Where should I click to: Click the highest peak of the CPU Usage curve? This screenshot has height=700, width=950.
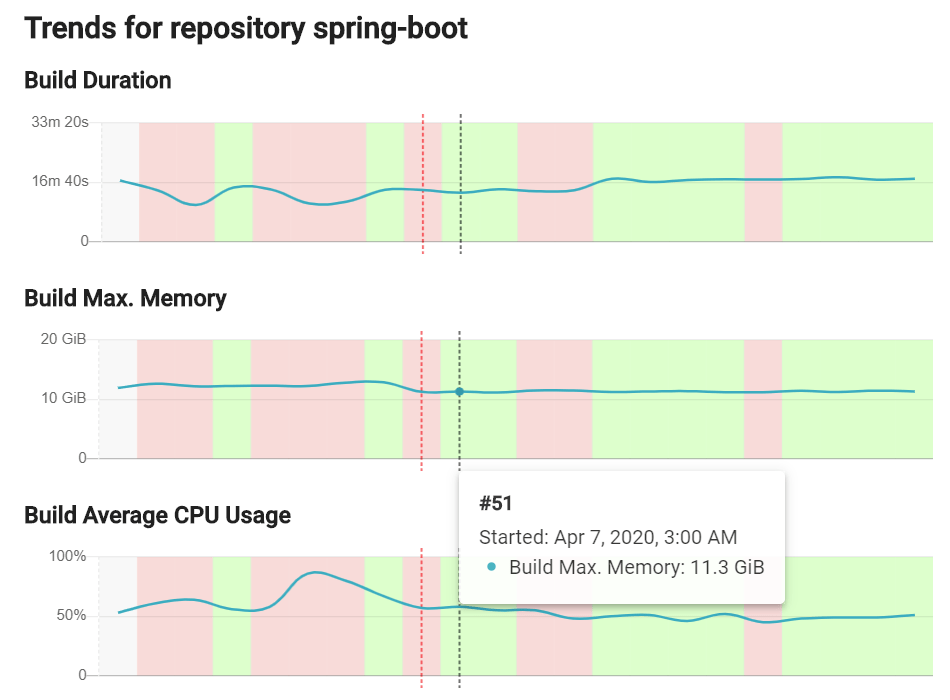pos(316,572)
